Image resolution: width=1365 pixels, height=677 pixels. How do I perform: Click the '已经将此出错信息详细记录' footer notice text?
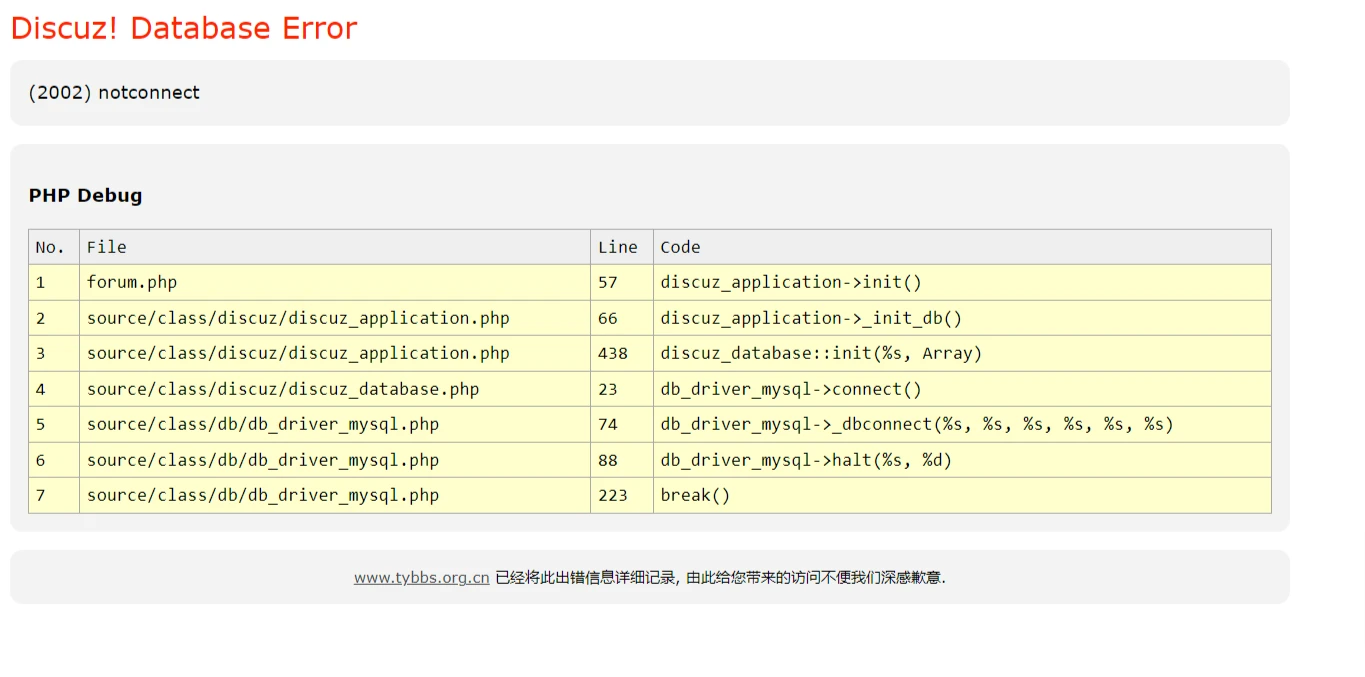click(585, 577)
